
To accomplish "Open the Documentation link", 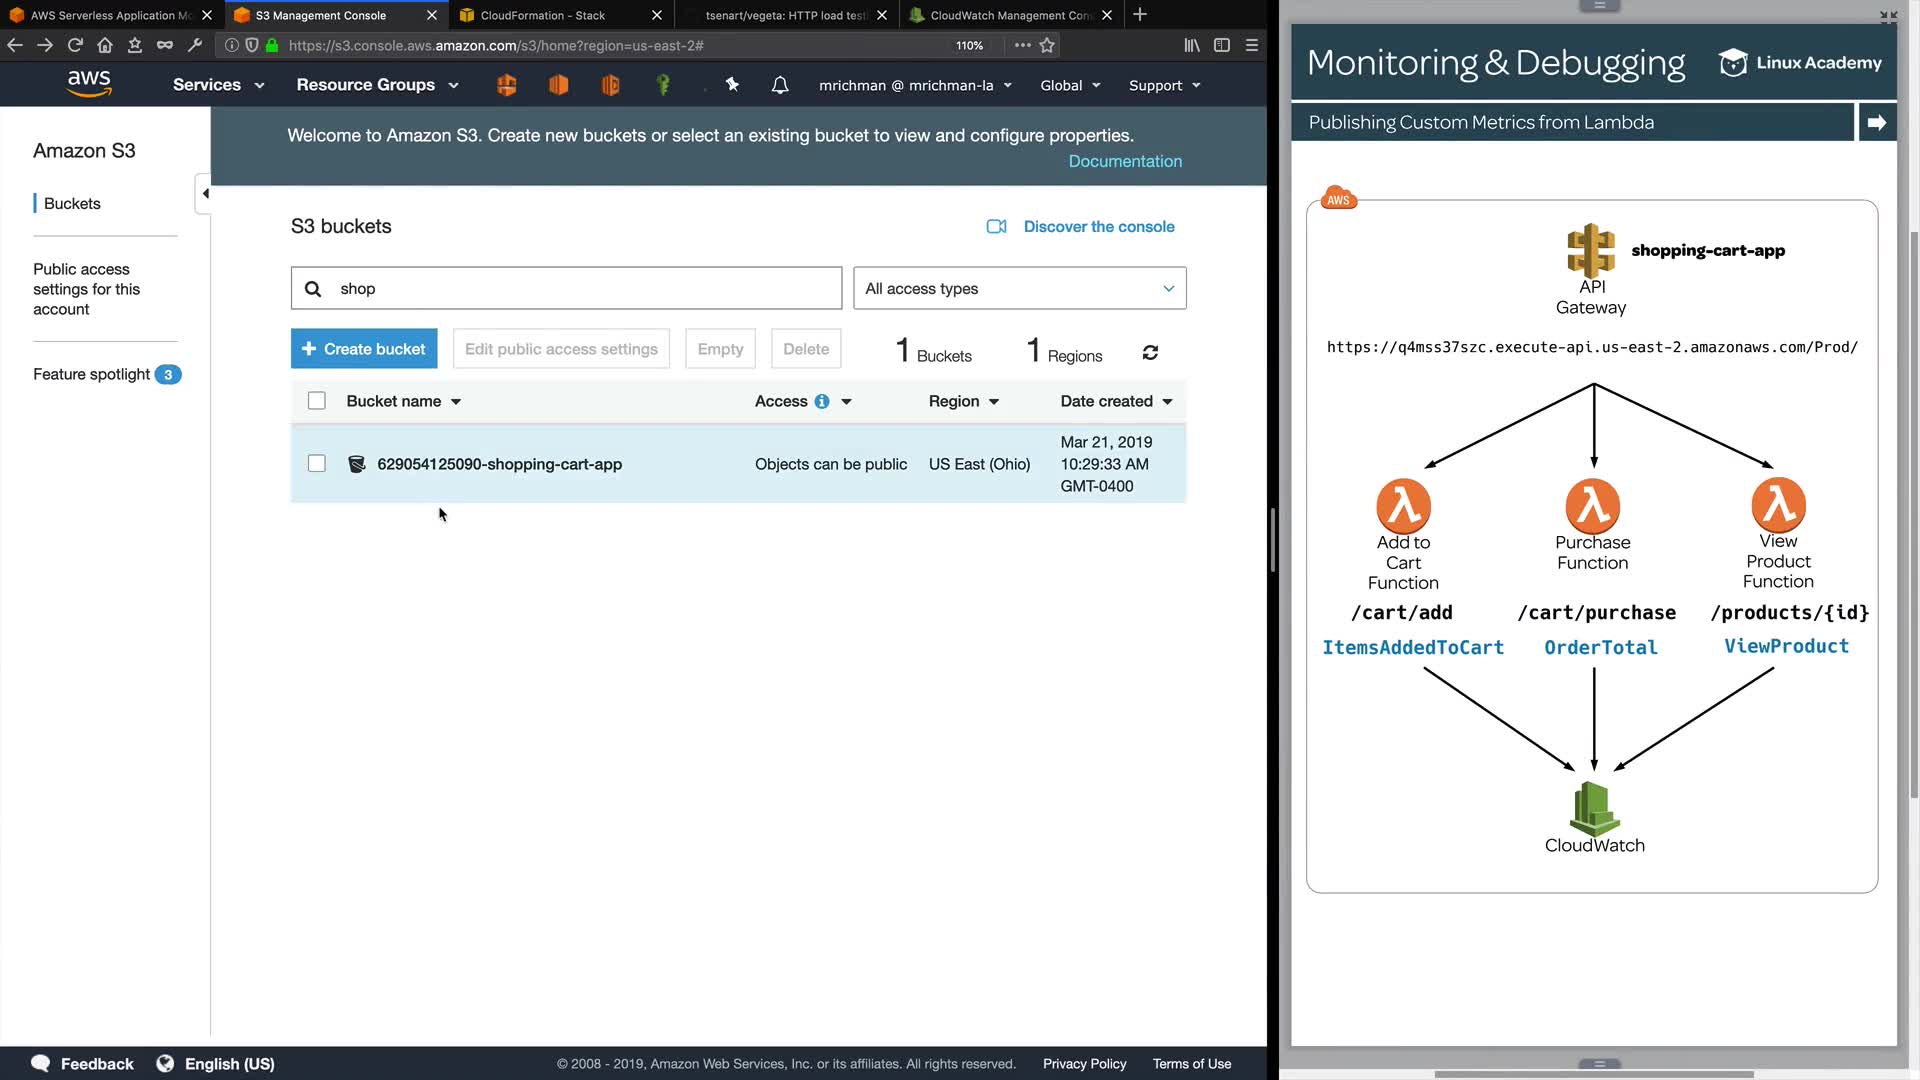I will pos(1124,161).
